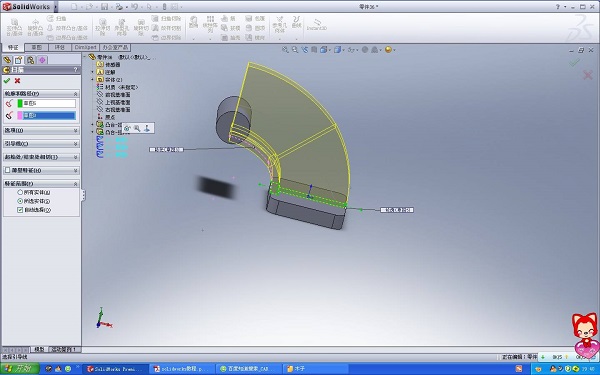Select the Linear Pattern tool (线性阵列)
This screenshot has width=600, height=375.
[210, 25]
